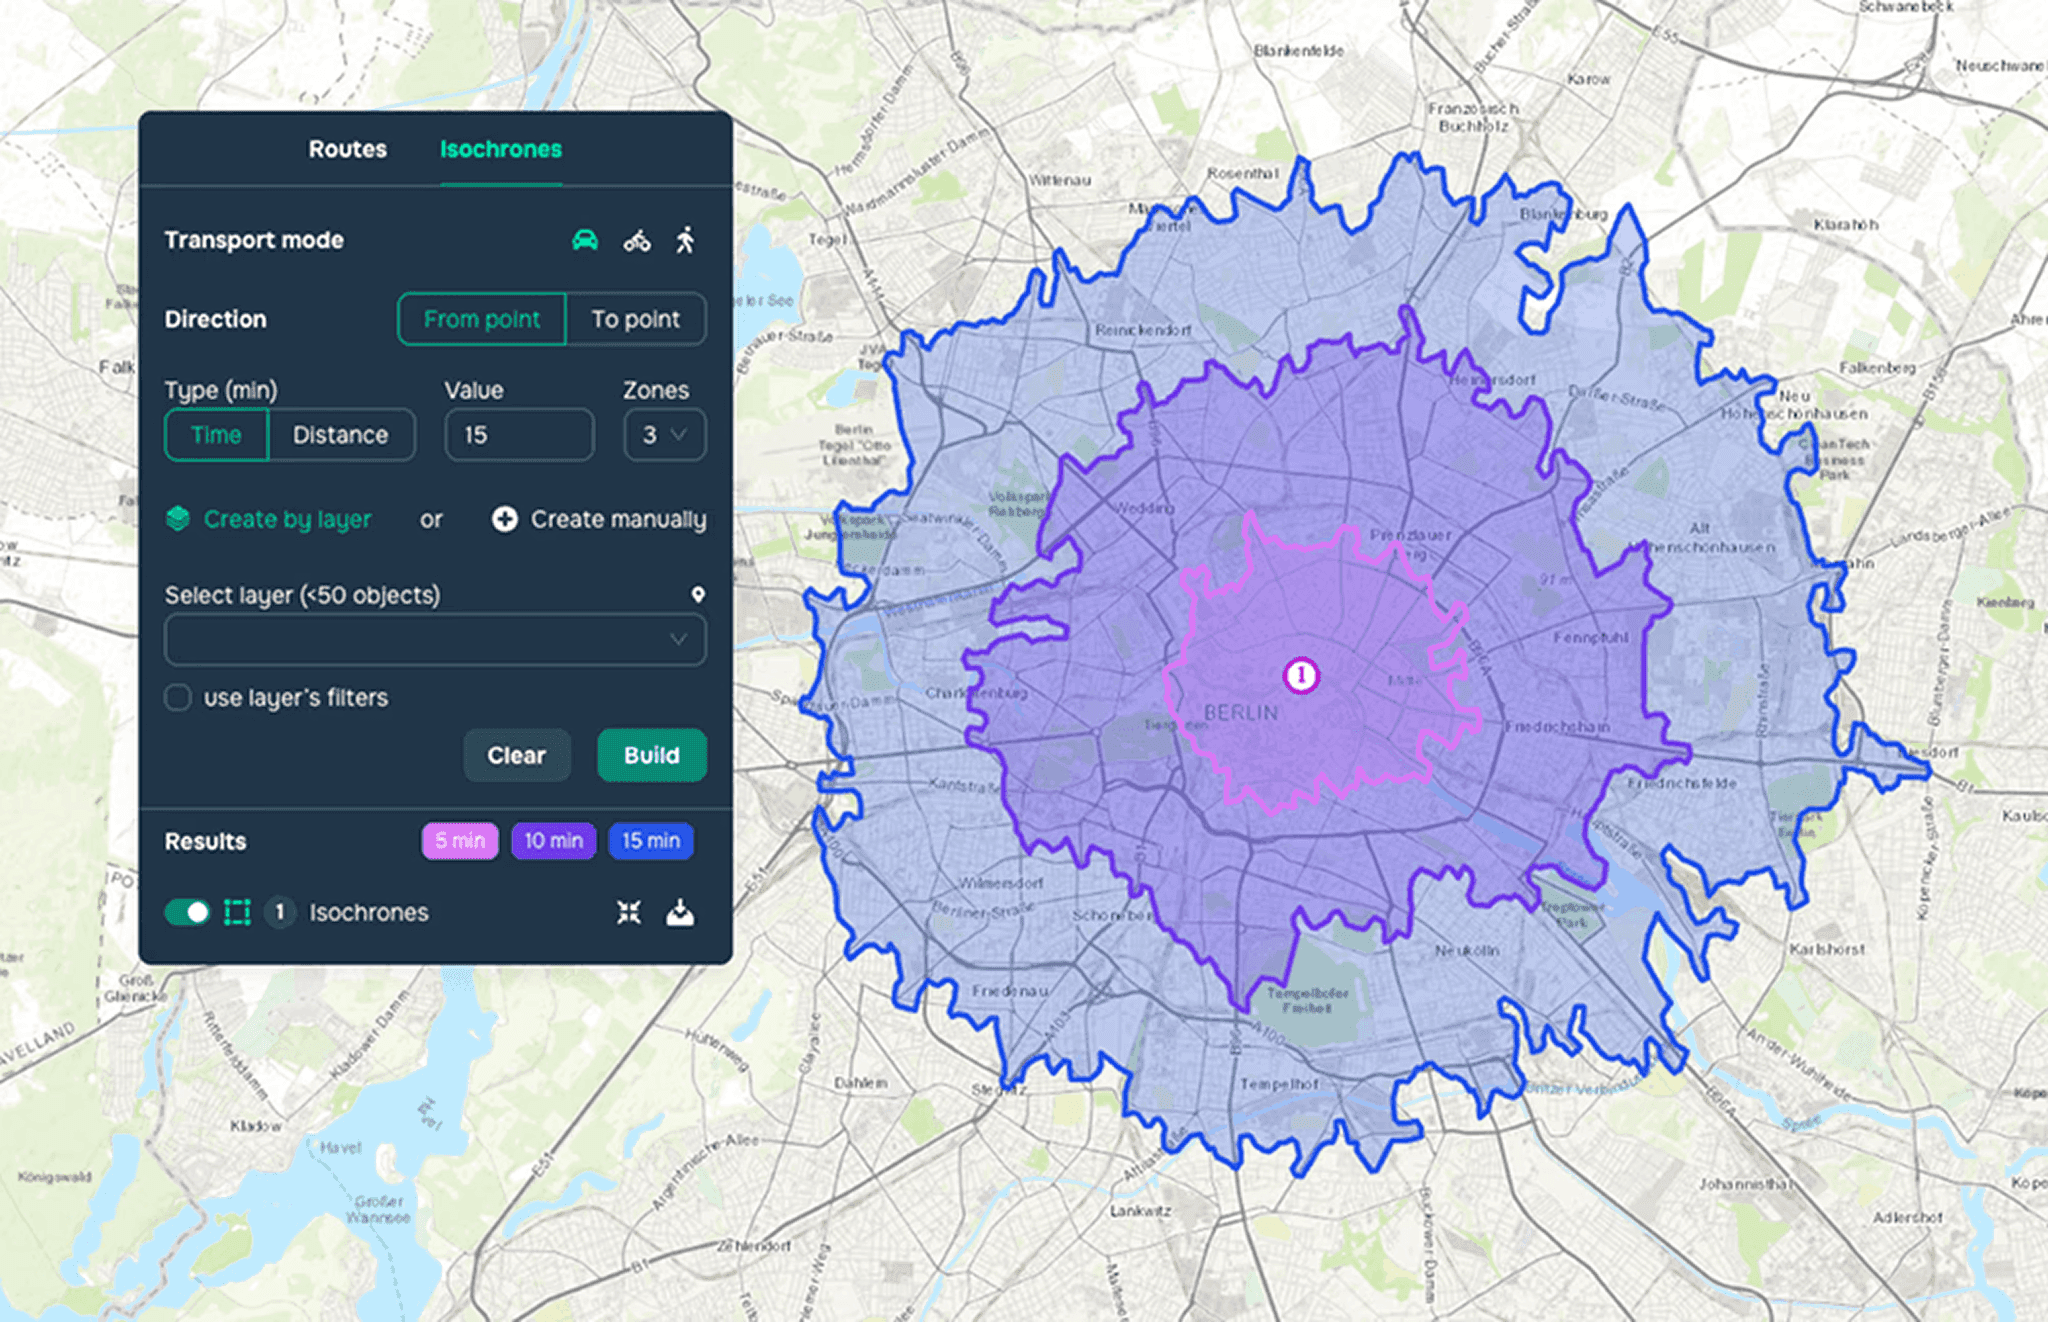This screenshot has width=2048, height=1322.
Task: Click the Value input field
Action: pos(519,435)
